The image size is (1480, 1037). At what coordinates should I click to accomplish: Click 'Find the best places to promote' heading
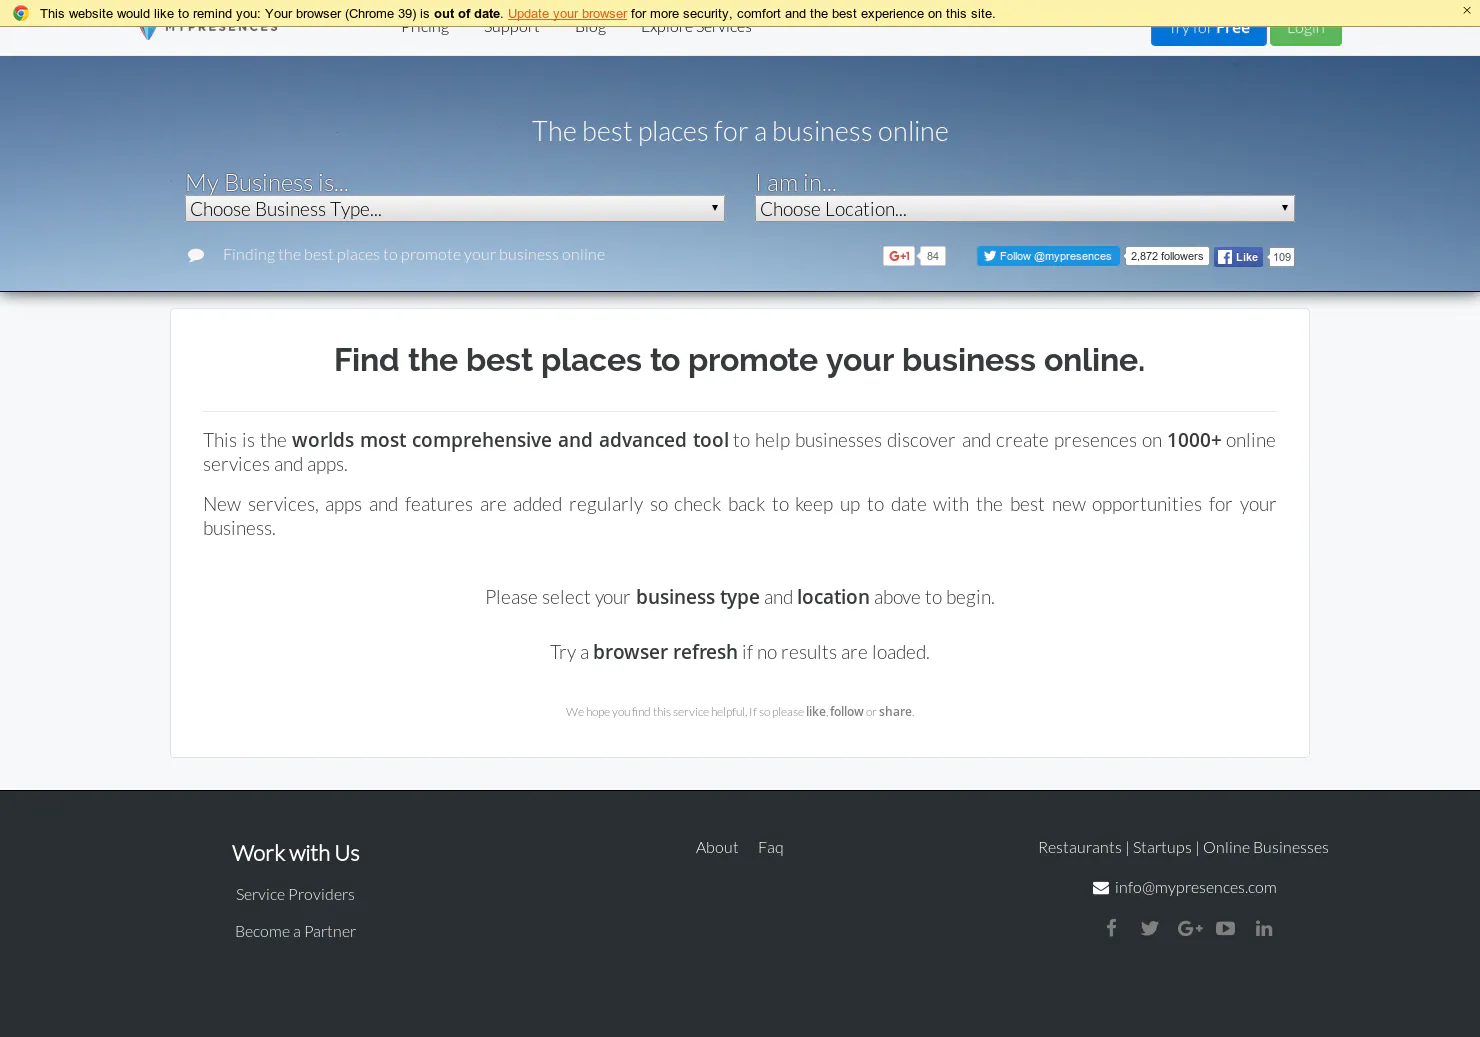[x=739, y=360]
